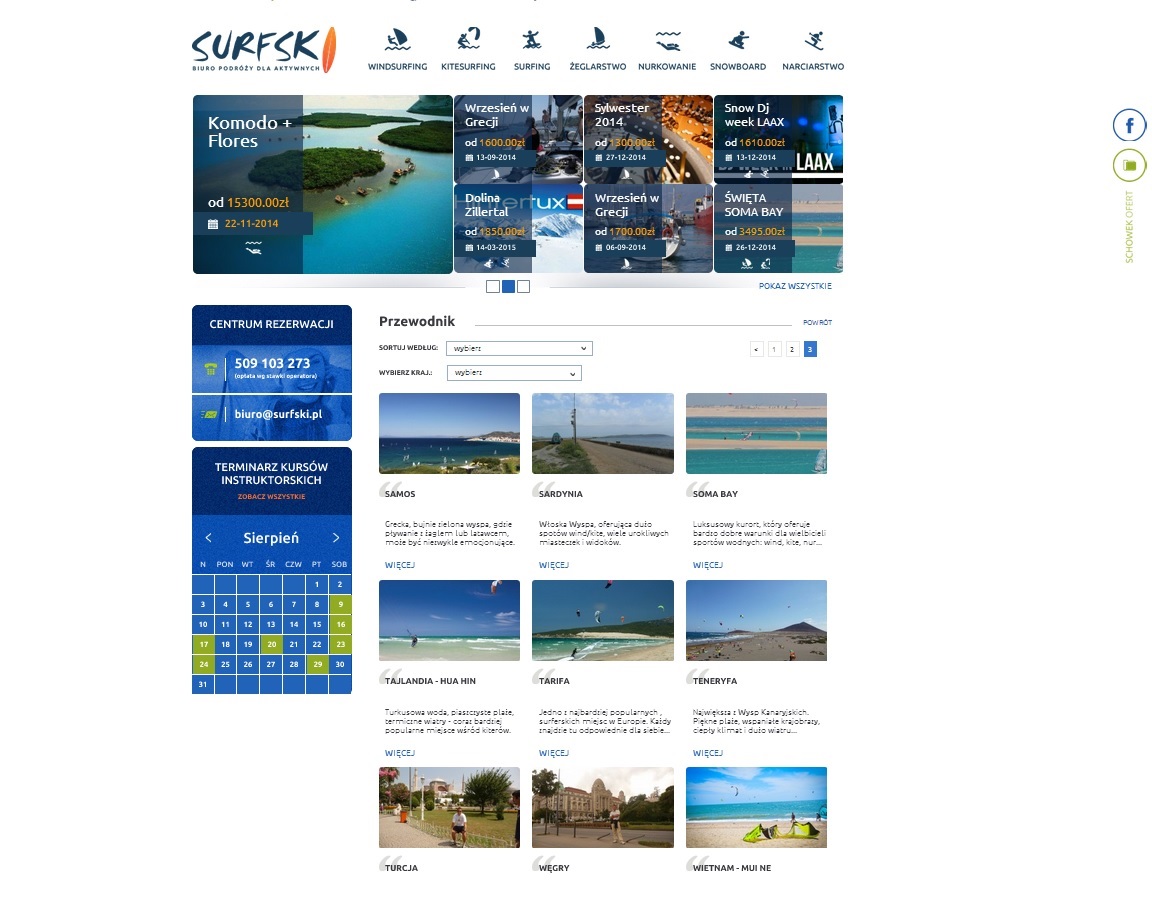This screenshot has height=922, width=1152.
Task: Open the Sardynia guide photo
Action: (x=602, y=433)
